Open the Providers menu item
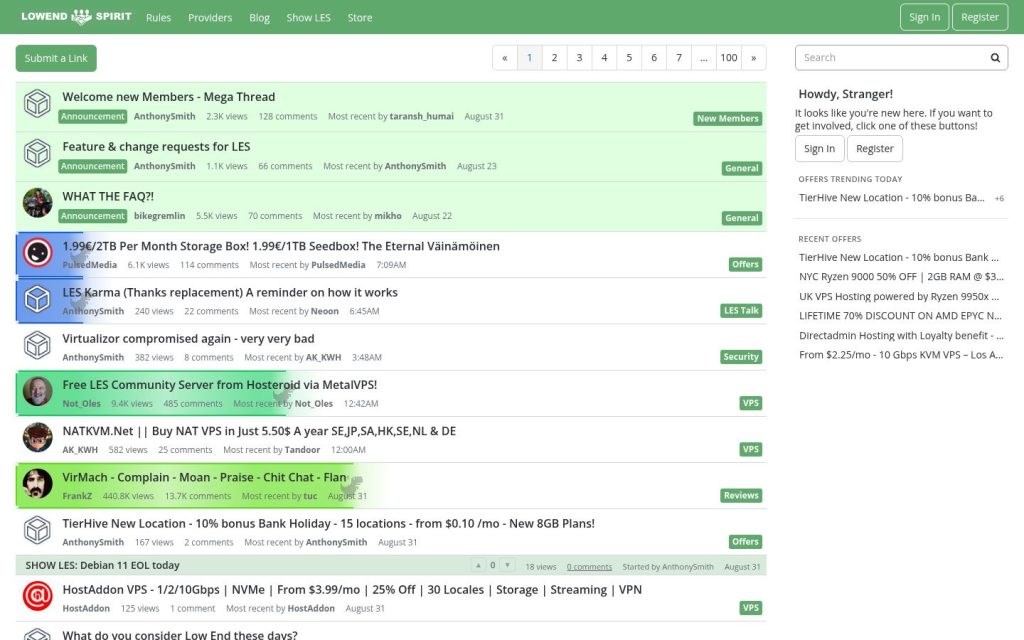The height and width of the screenshot is (640, 1024). point(210,18)
